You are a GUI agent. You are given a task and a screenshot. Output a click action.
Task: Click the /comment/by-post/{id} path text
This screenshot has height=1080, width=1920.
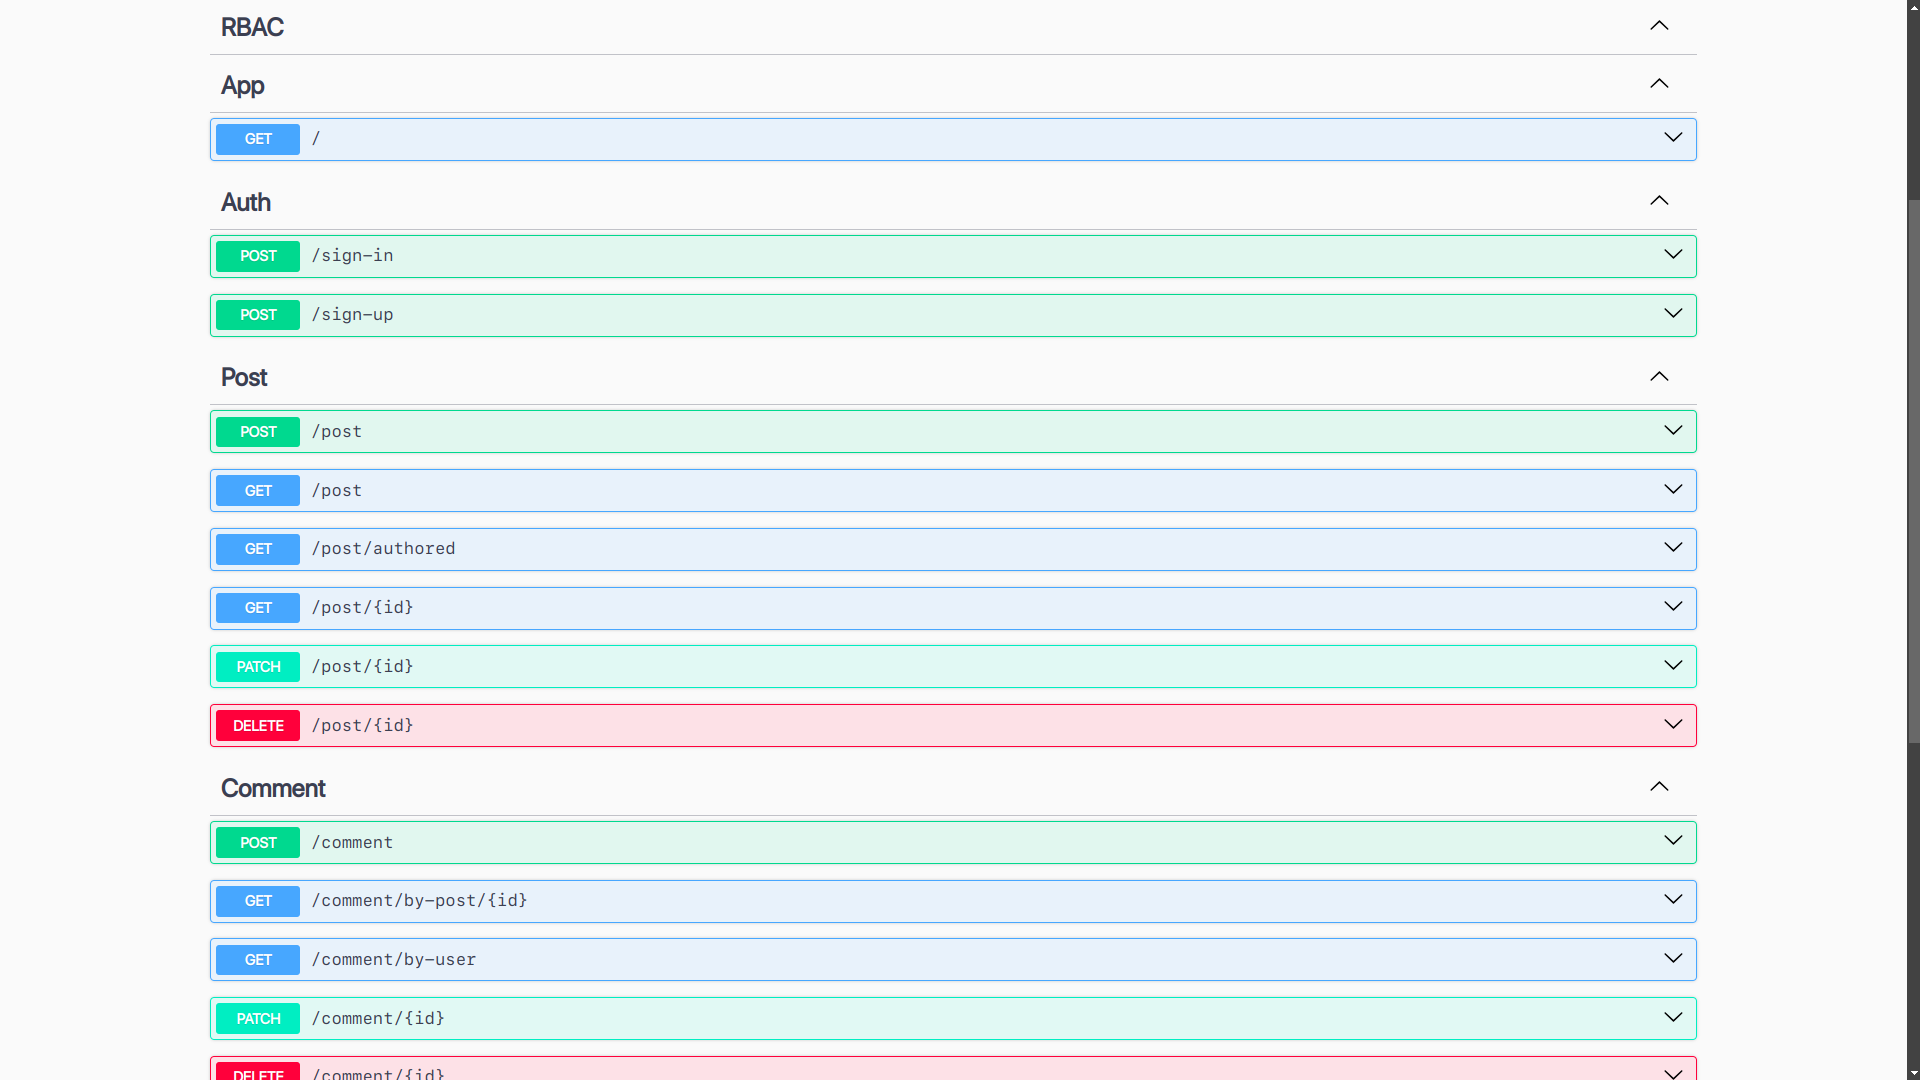pos(419,901)
